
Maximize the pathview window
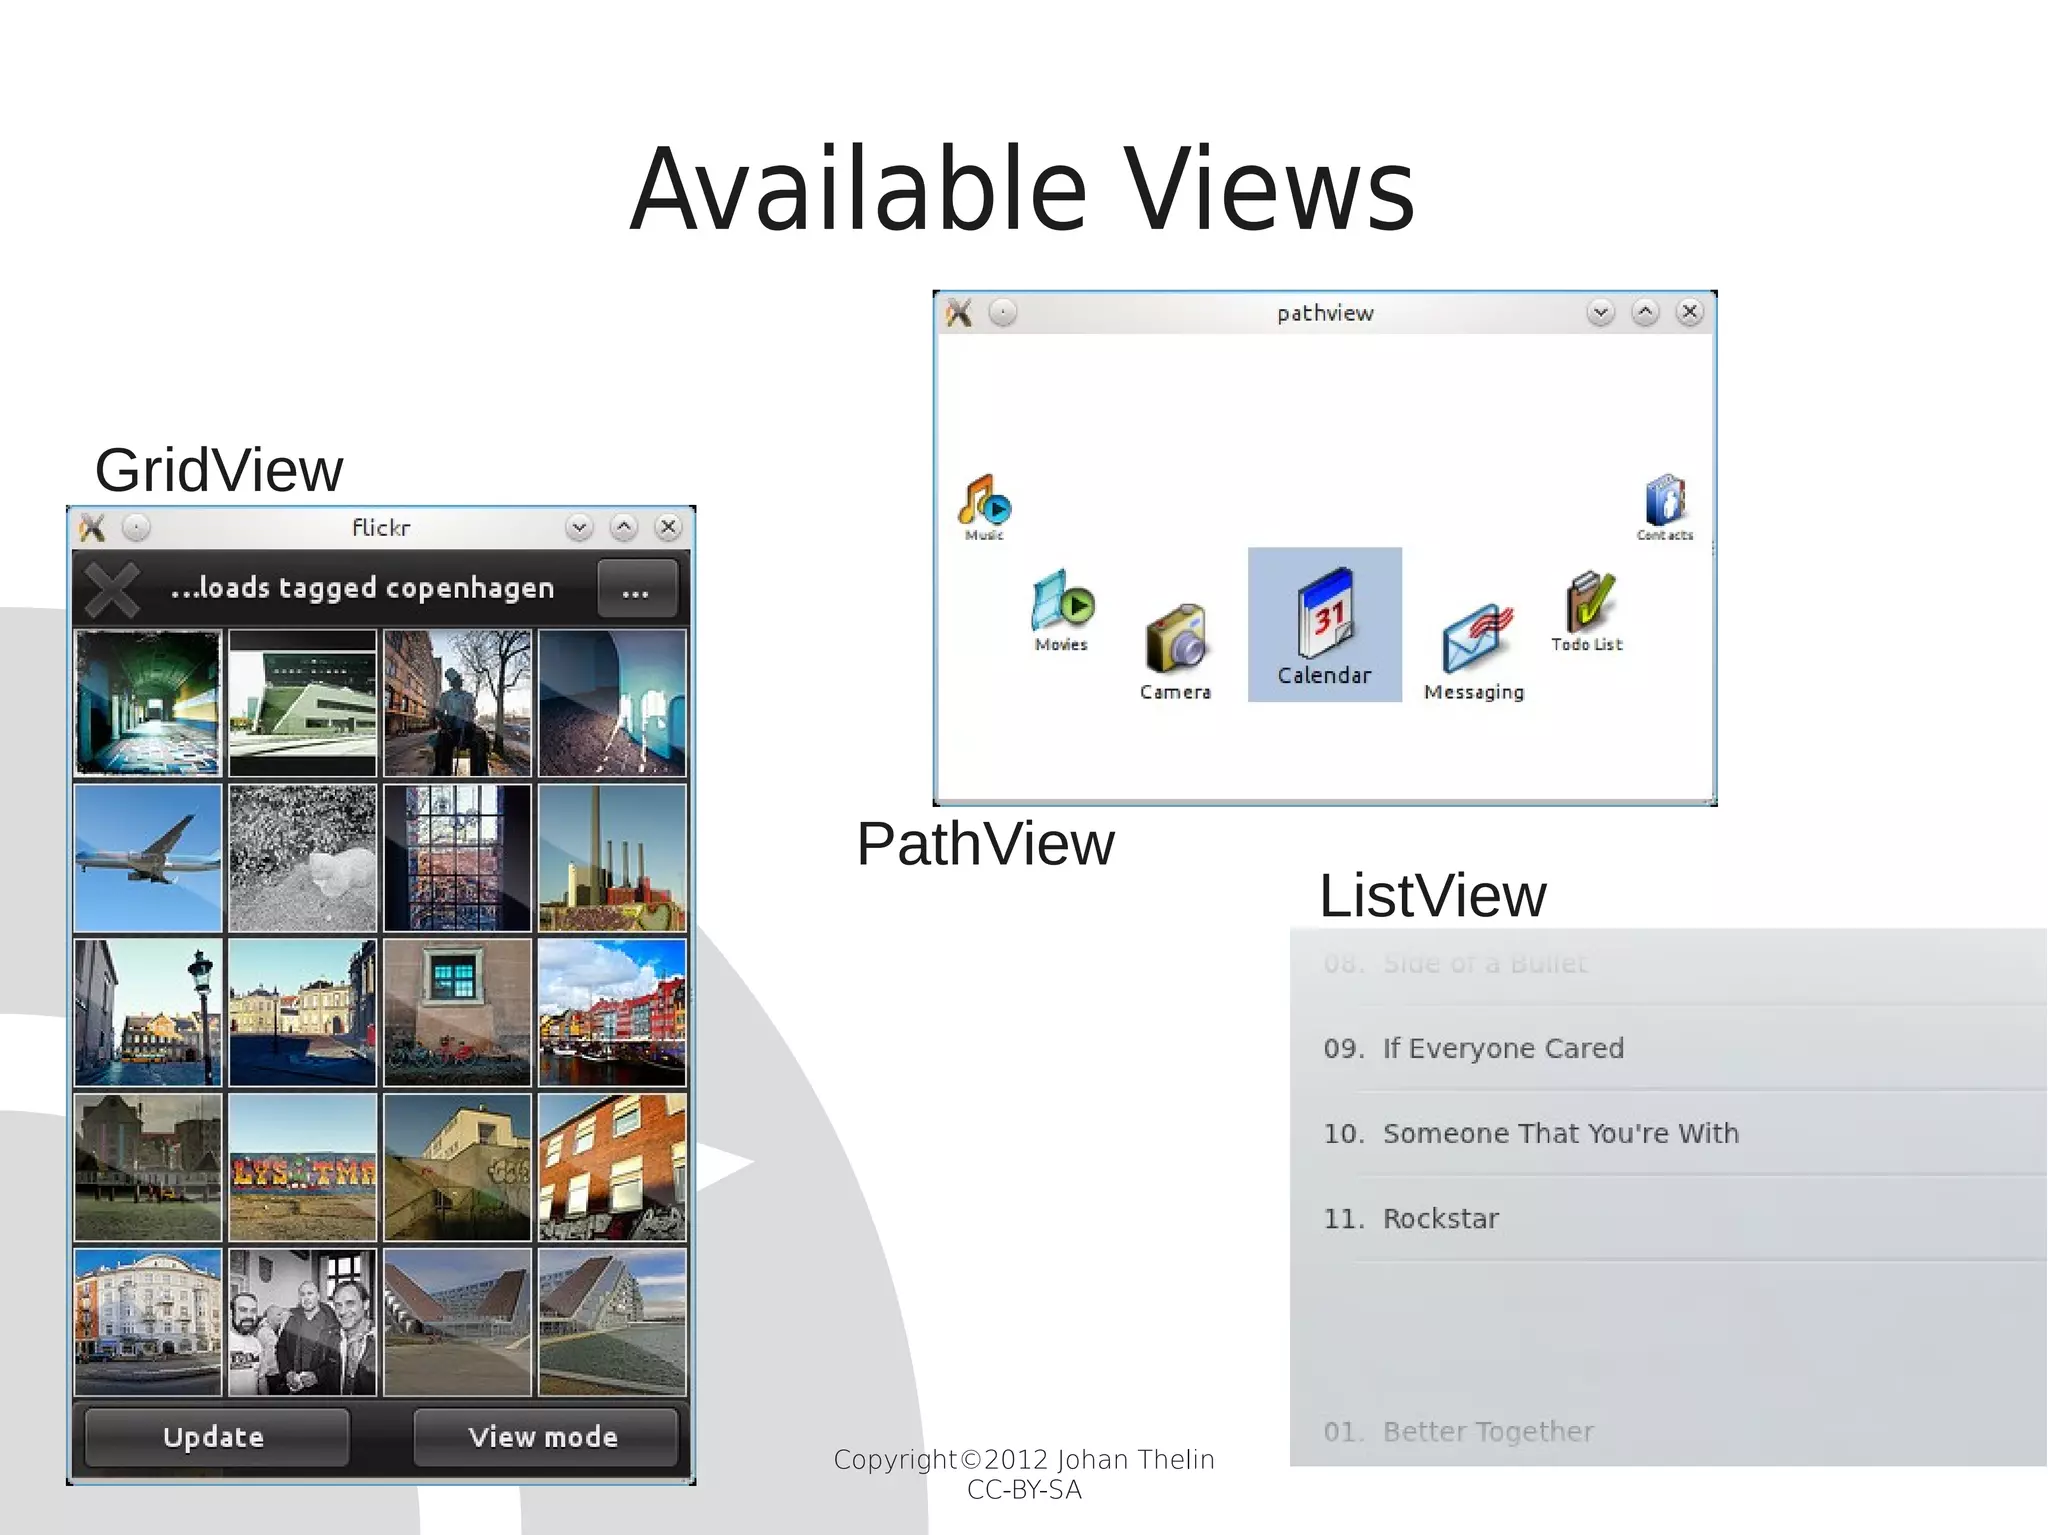[1645, 313]
